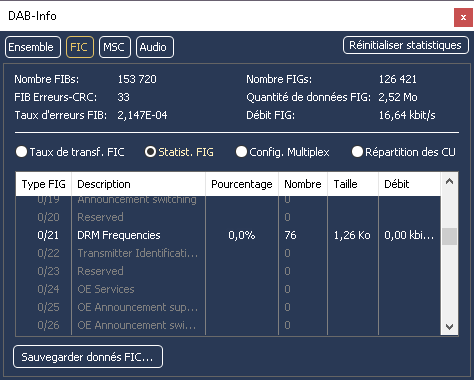474x380 pixels.
Task: Click the FIG data quantity 2,52 Mo
Action: pyautogui.click(x=398, y=97)
